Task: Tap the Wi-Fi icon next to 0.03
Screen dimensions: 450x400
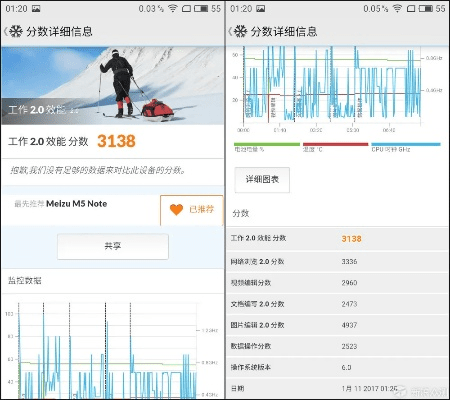Action: pos(173,8)
